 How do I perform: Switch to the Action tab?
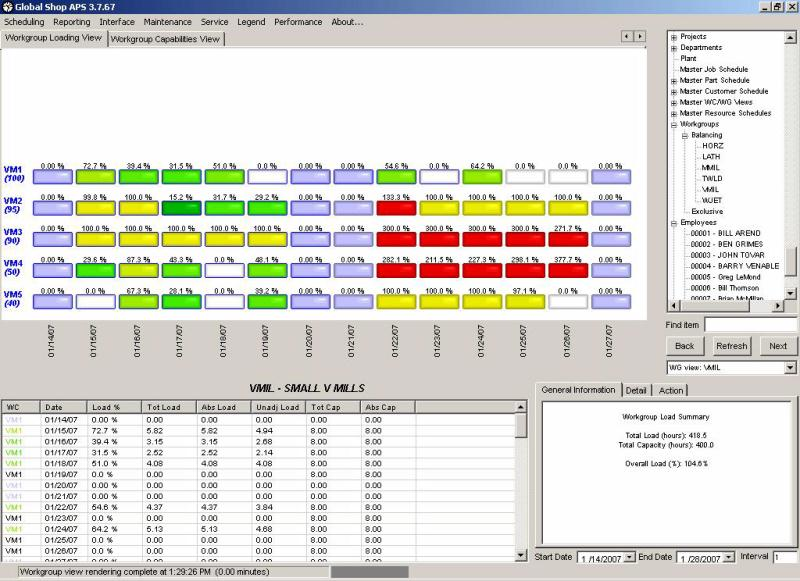(670, 391)
